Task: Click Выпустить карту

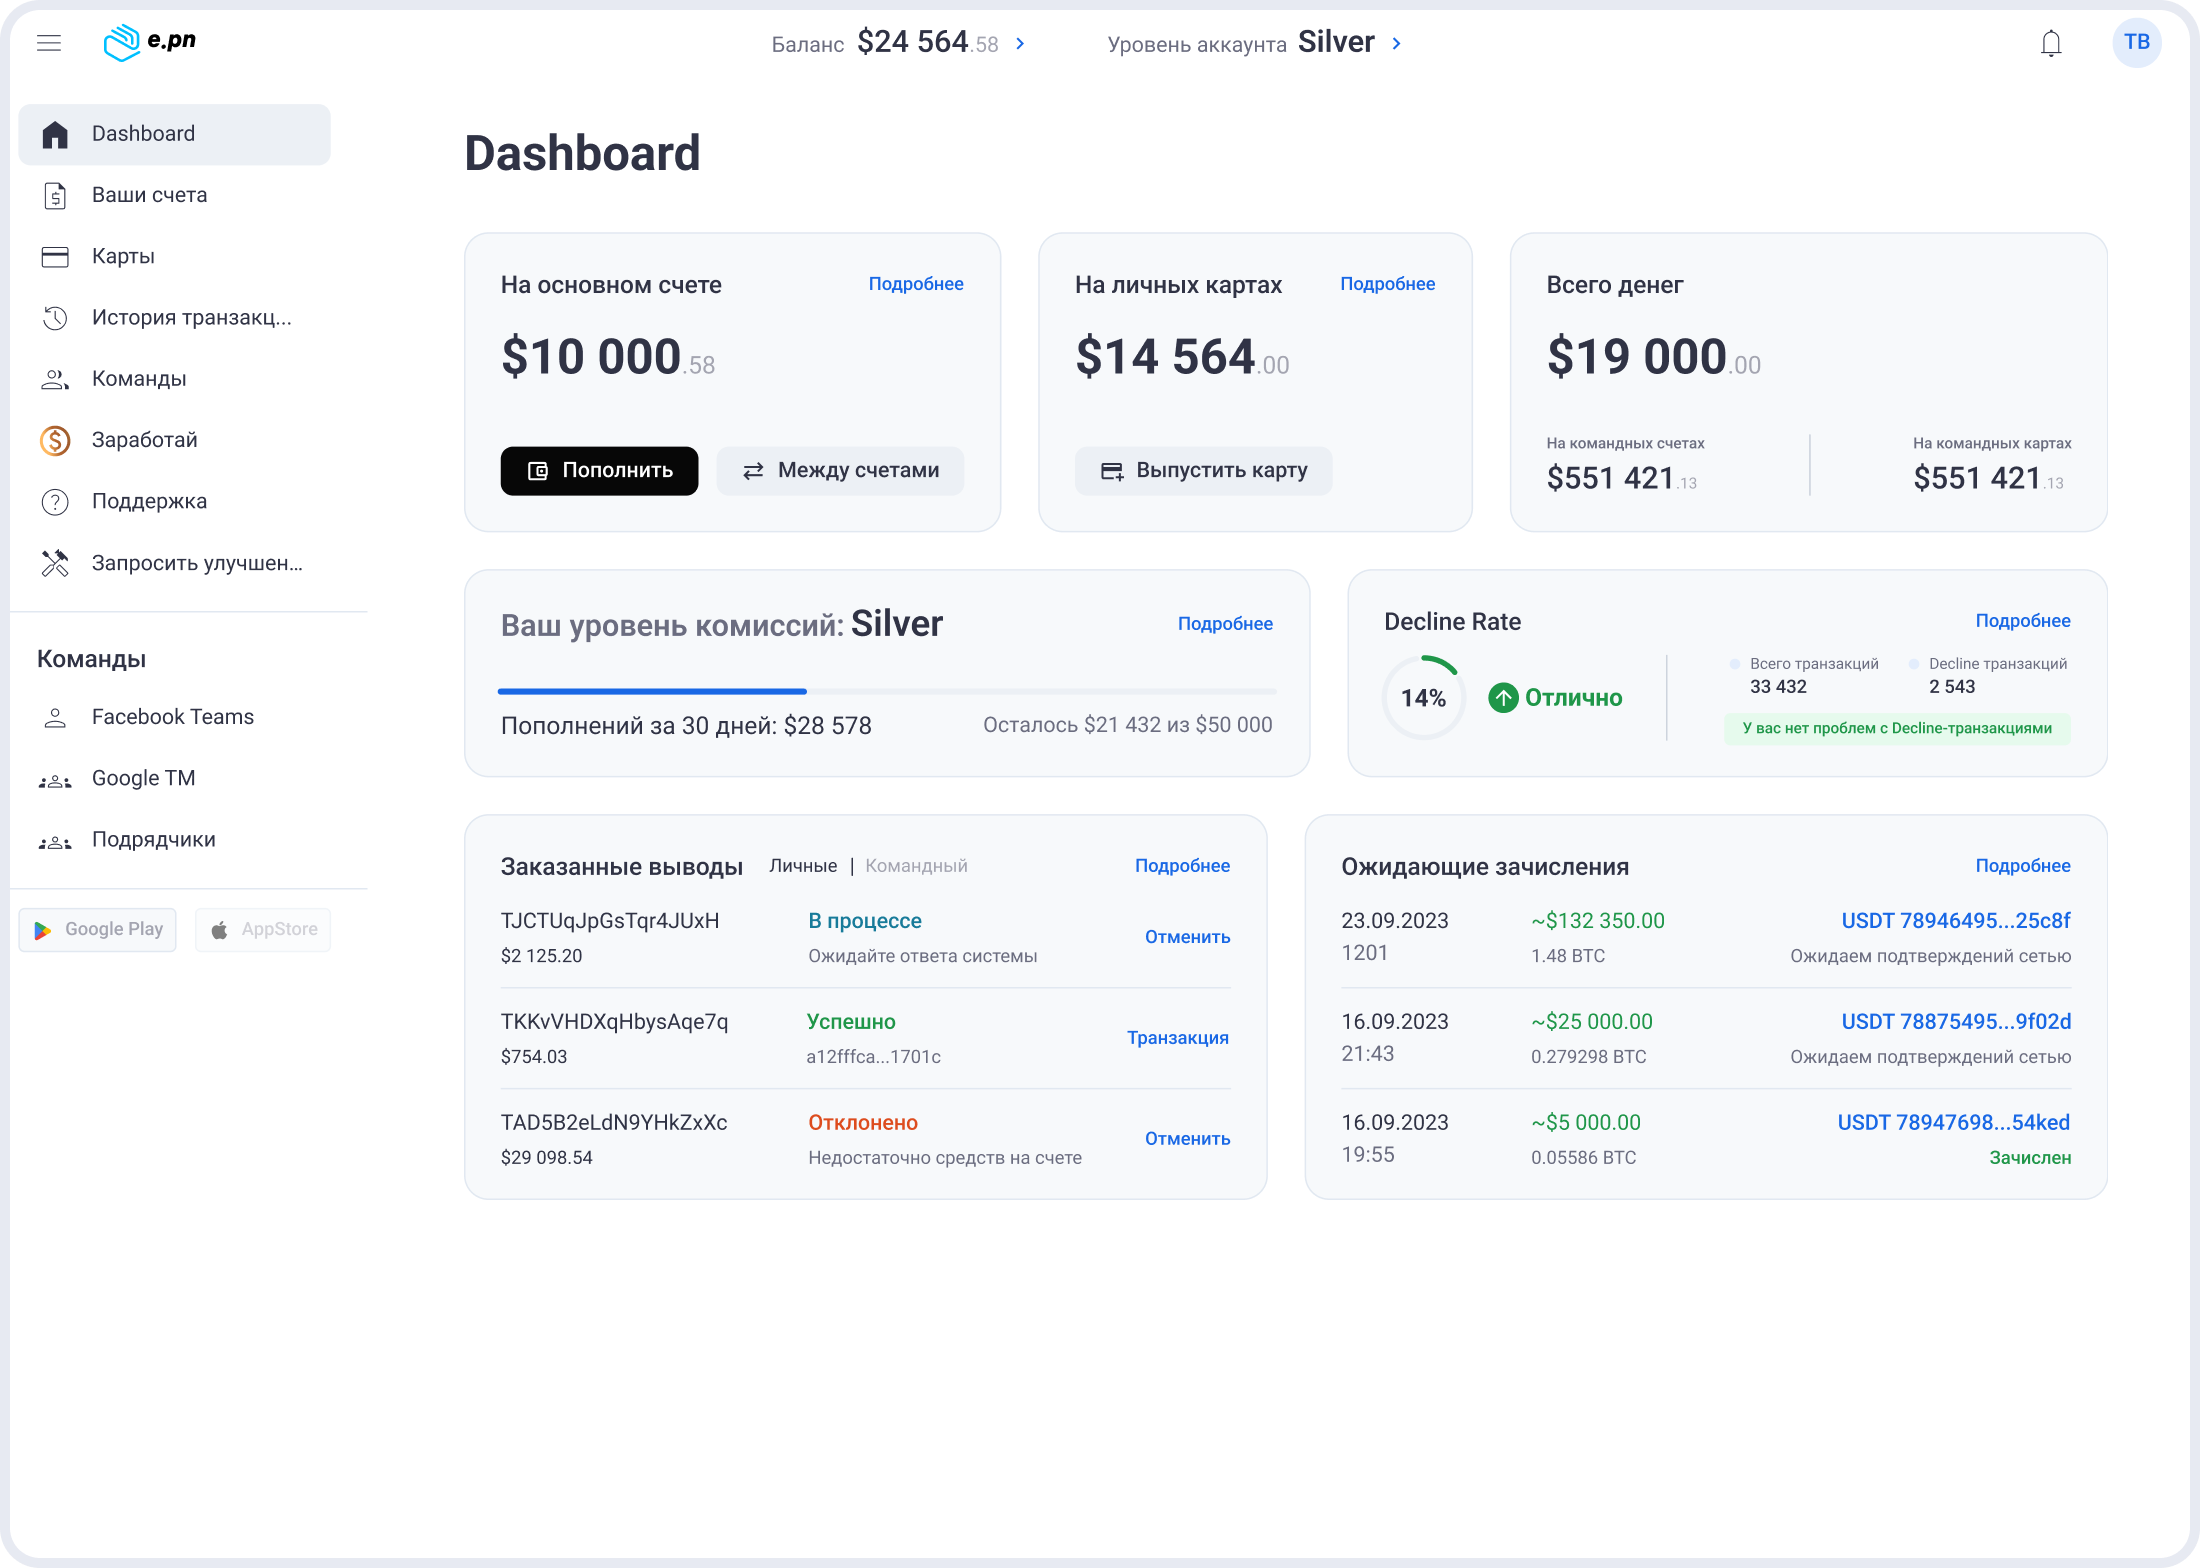Action: [x=1203, y=470]
